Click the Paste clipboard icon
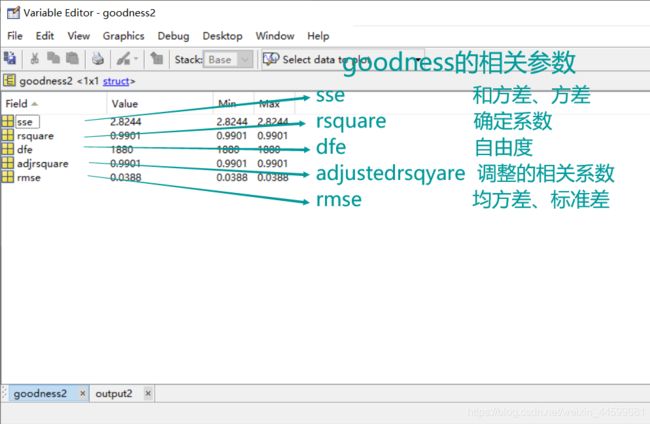 click(x=73, y=58)
